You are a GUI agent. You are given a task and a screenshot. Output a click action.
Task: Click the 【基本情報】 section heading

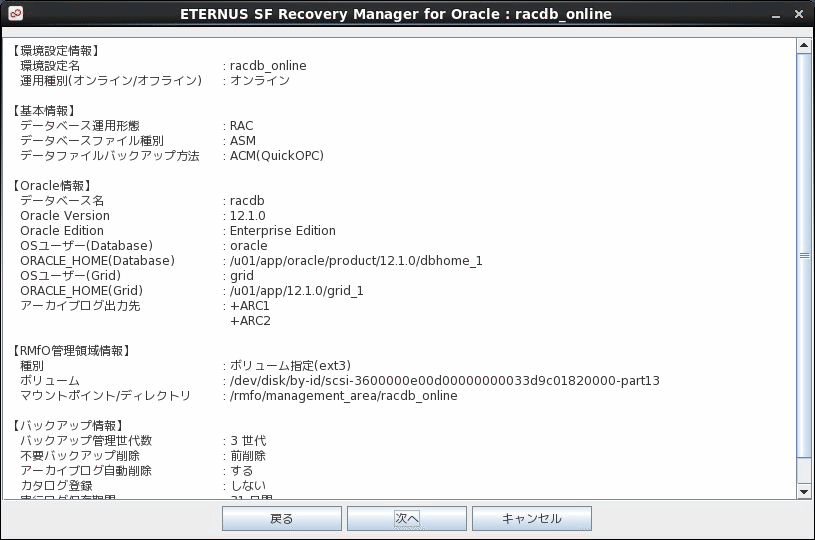tap(44, 111)
